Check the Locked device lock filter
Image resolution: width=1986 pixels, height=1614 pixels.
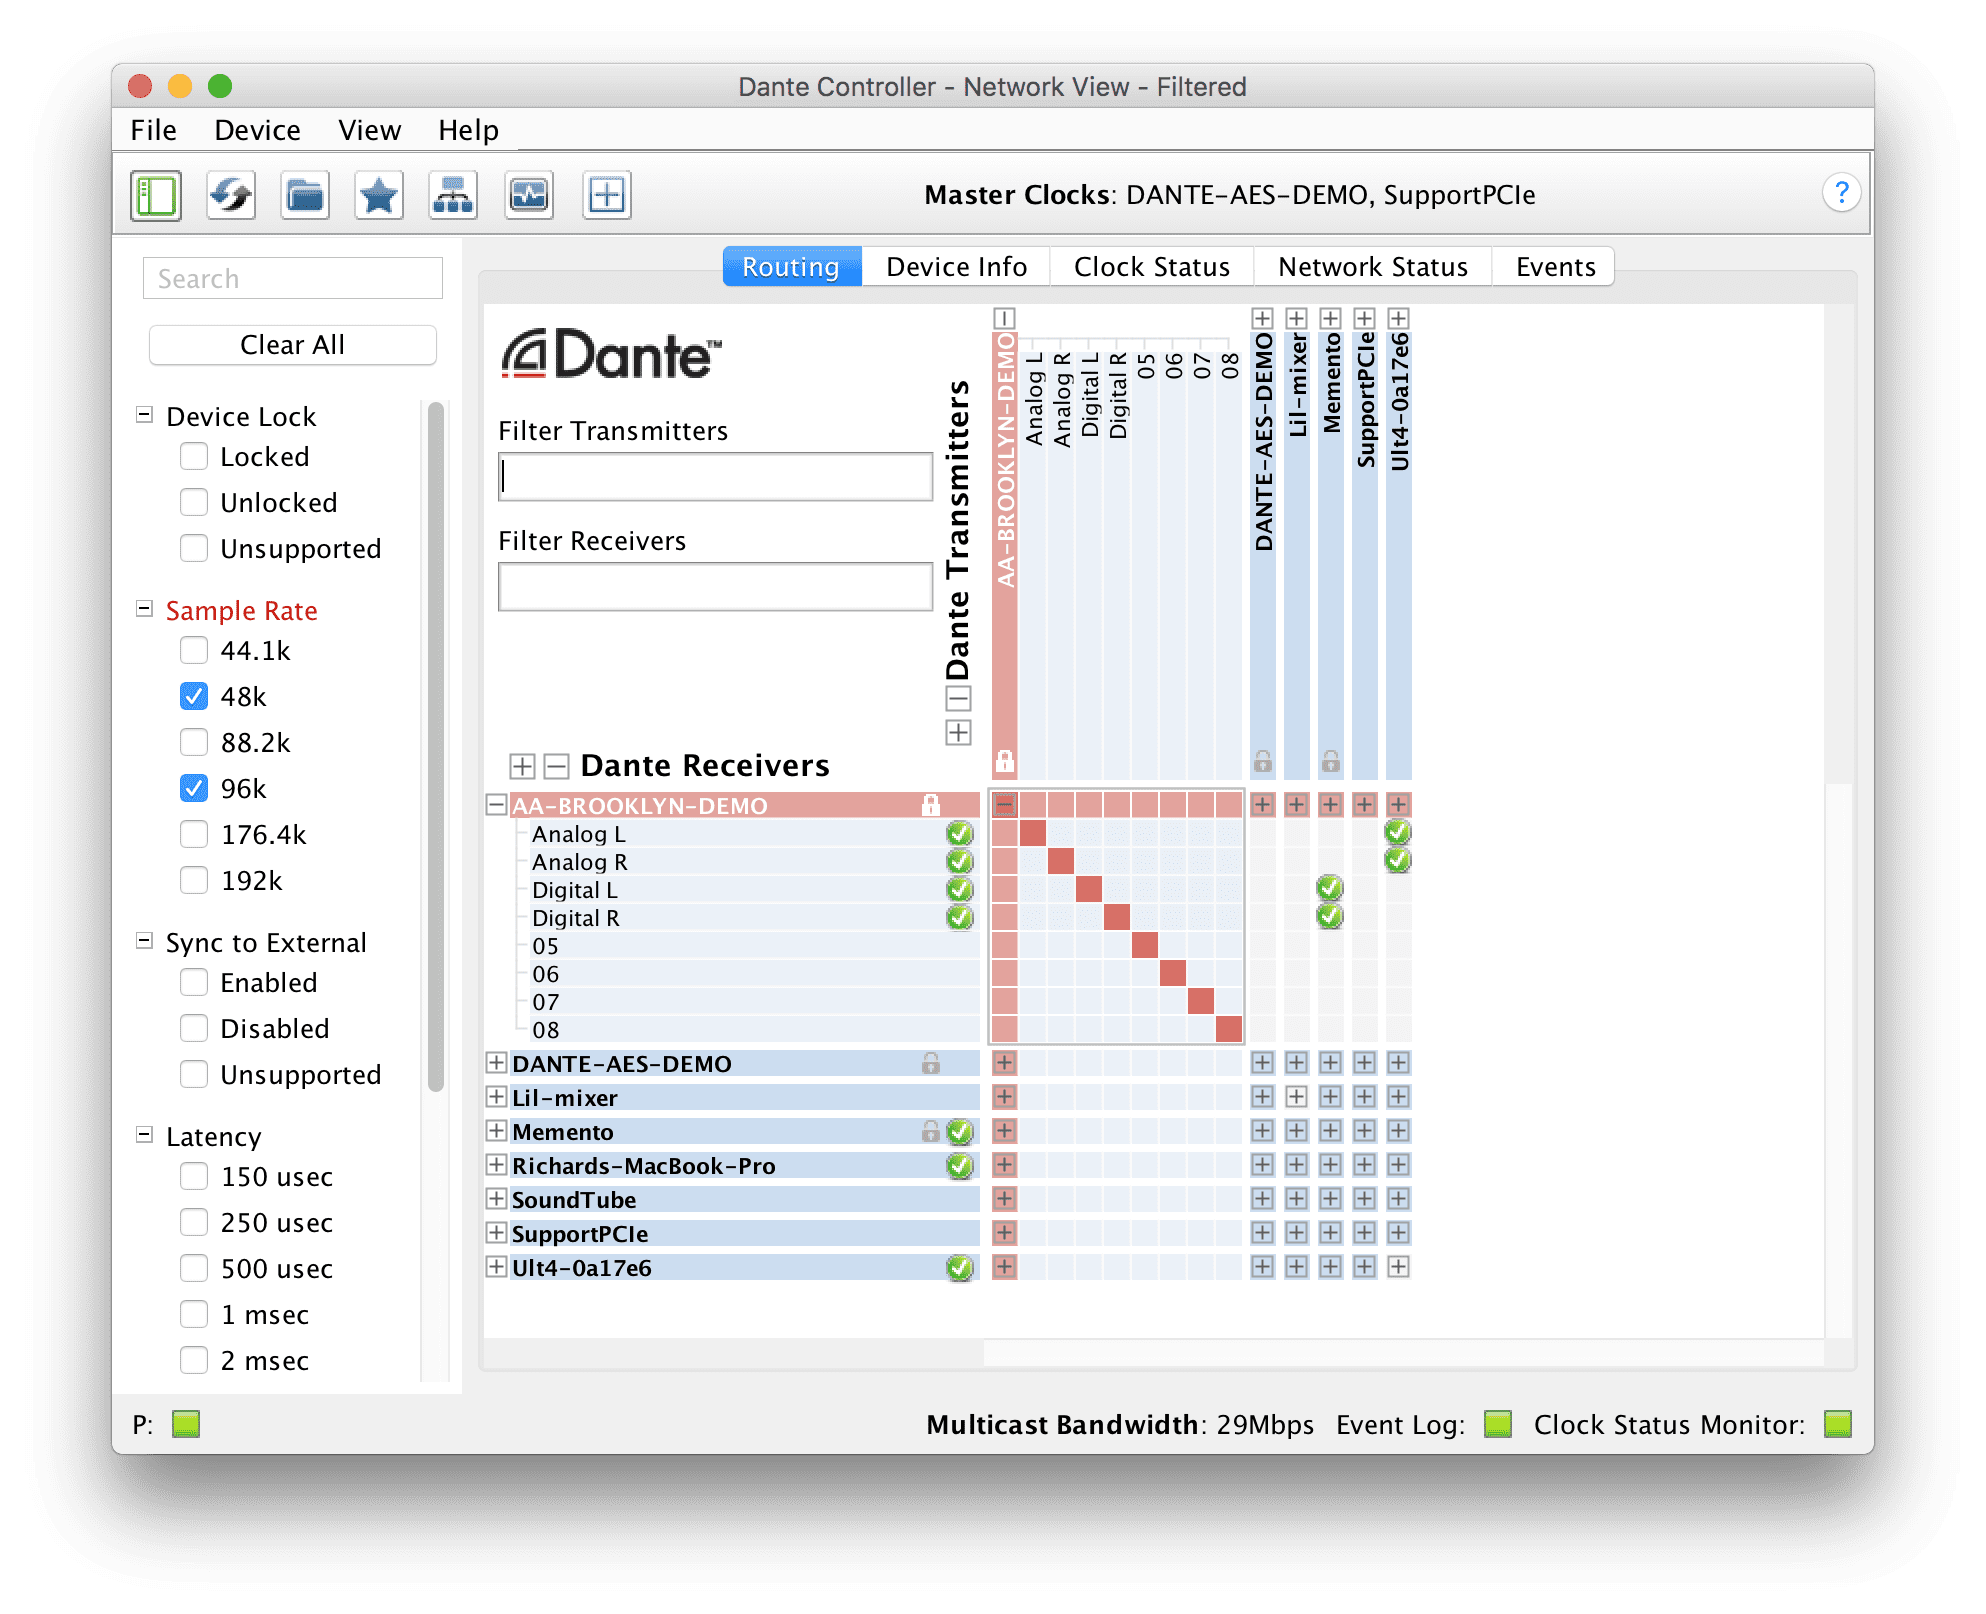coord(194,456)
